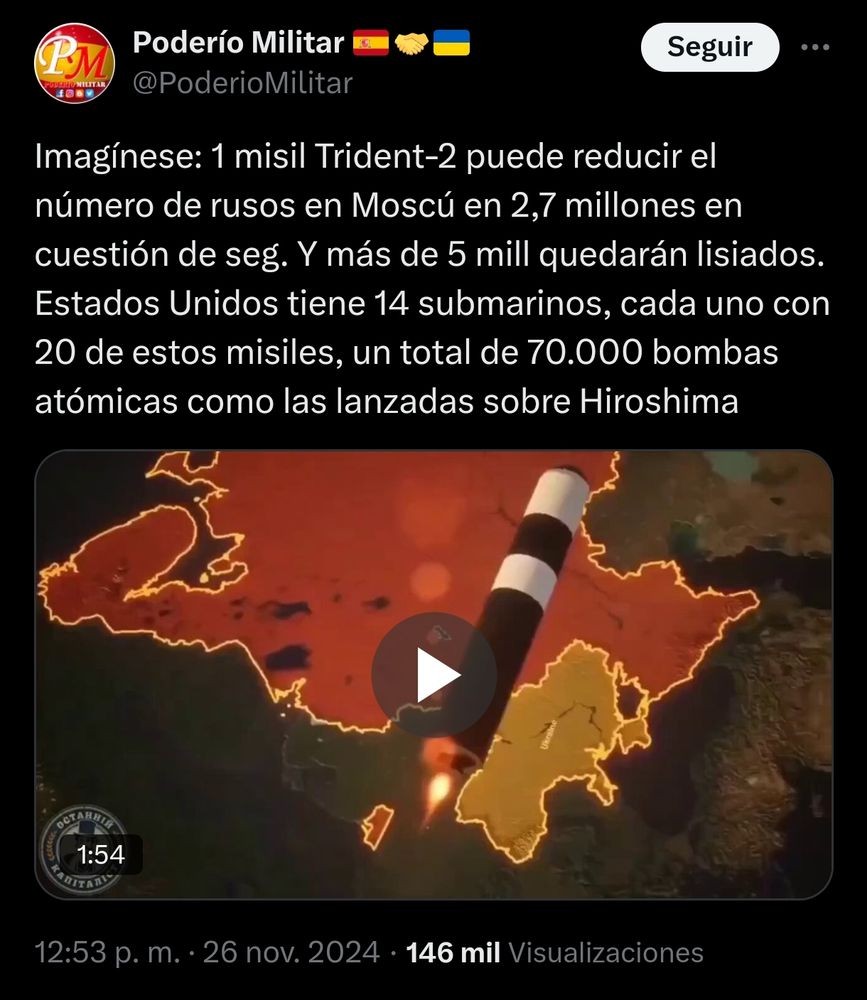The height and width of the screenshot is (1000, 867).
Task: Open the Poderío Militar profile avatar
Action: coord(75,62)
